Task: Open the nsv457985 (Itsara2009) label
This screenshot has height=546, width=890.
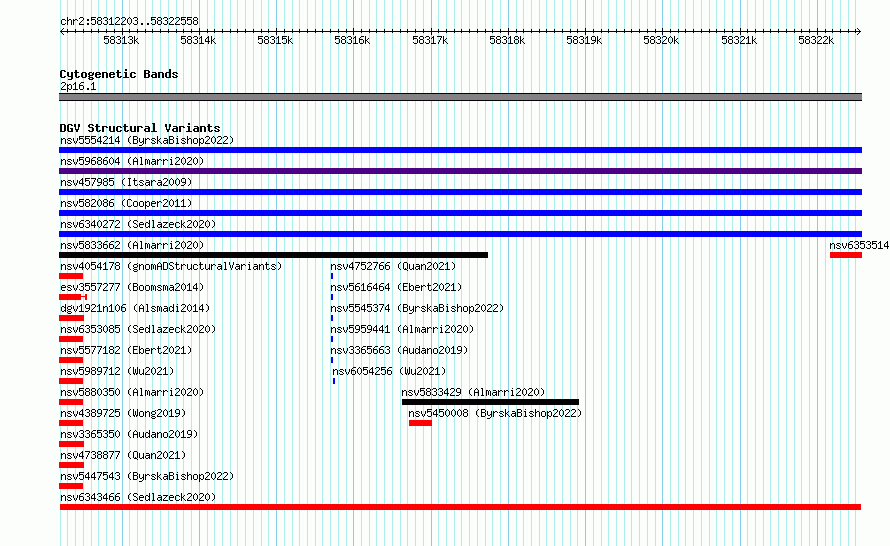Action: coord(126,182)
